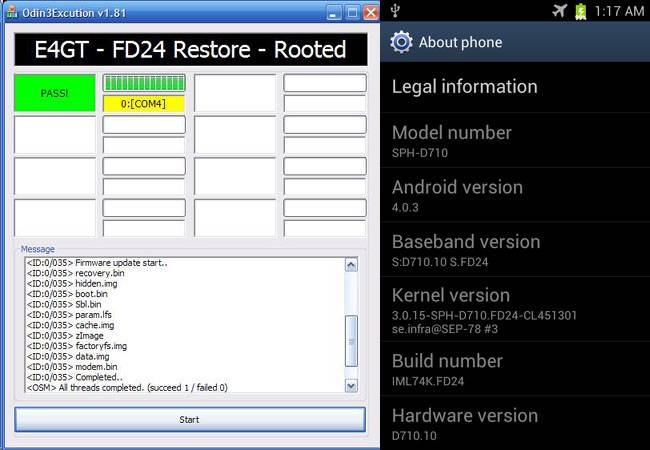This screenshot has height=450, width=650.
Task: Click the 'boot.bin' log line
Action: (67, 294)
